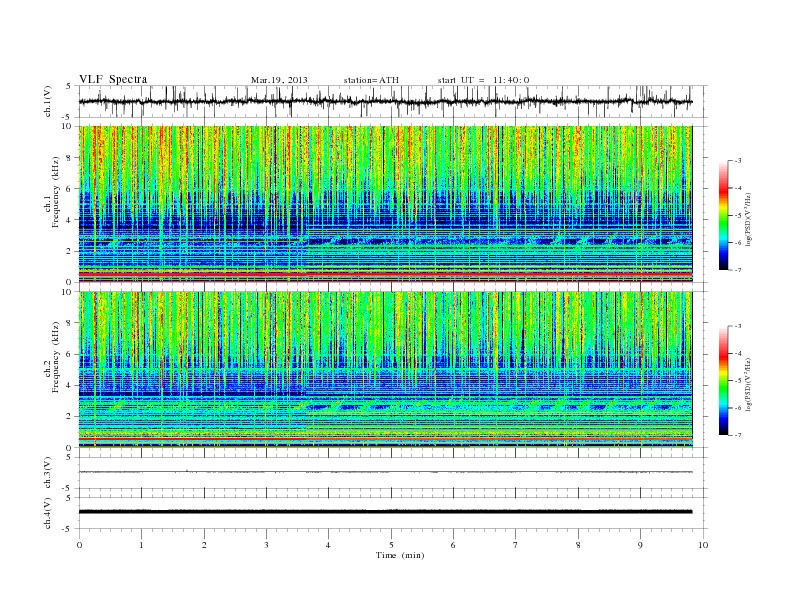Click the "-7" label on lower color bar
The height and width of the screenshot is (612, 792).
pos(738,435)
